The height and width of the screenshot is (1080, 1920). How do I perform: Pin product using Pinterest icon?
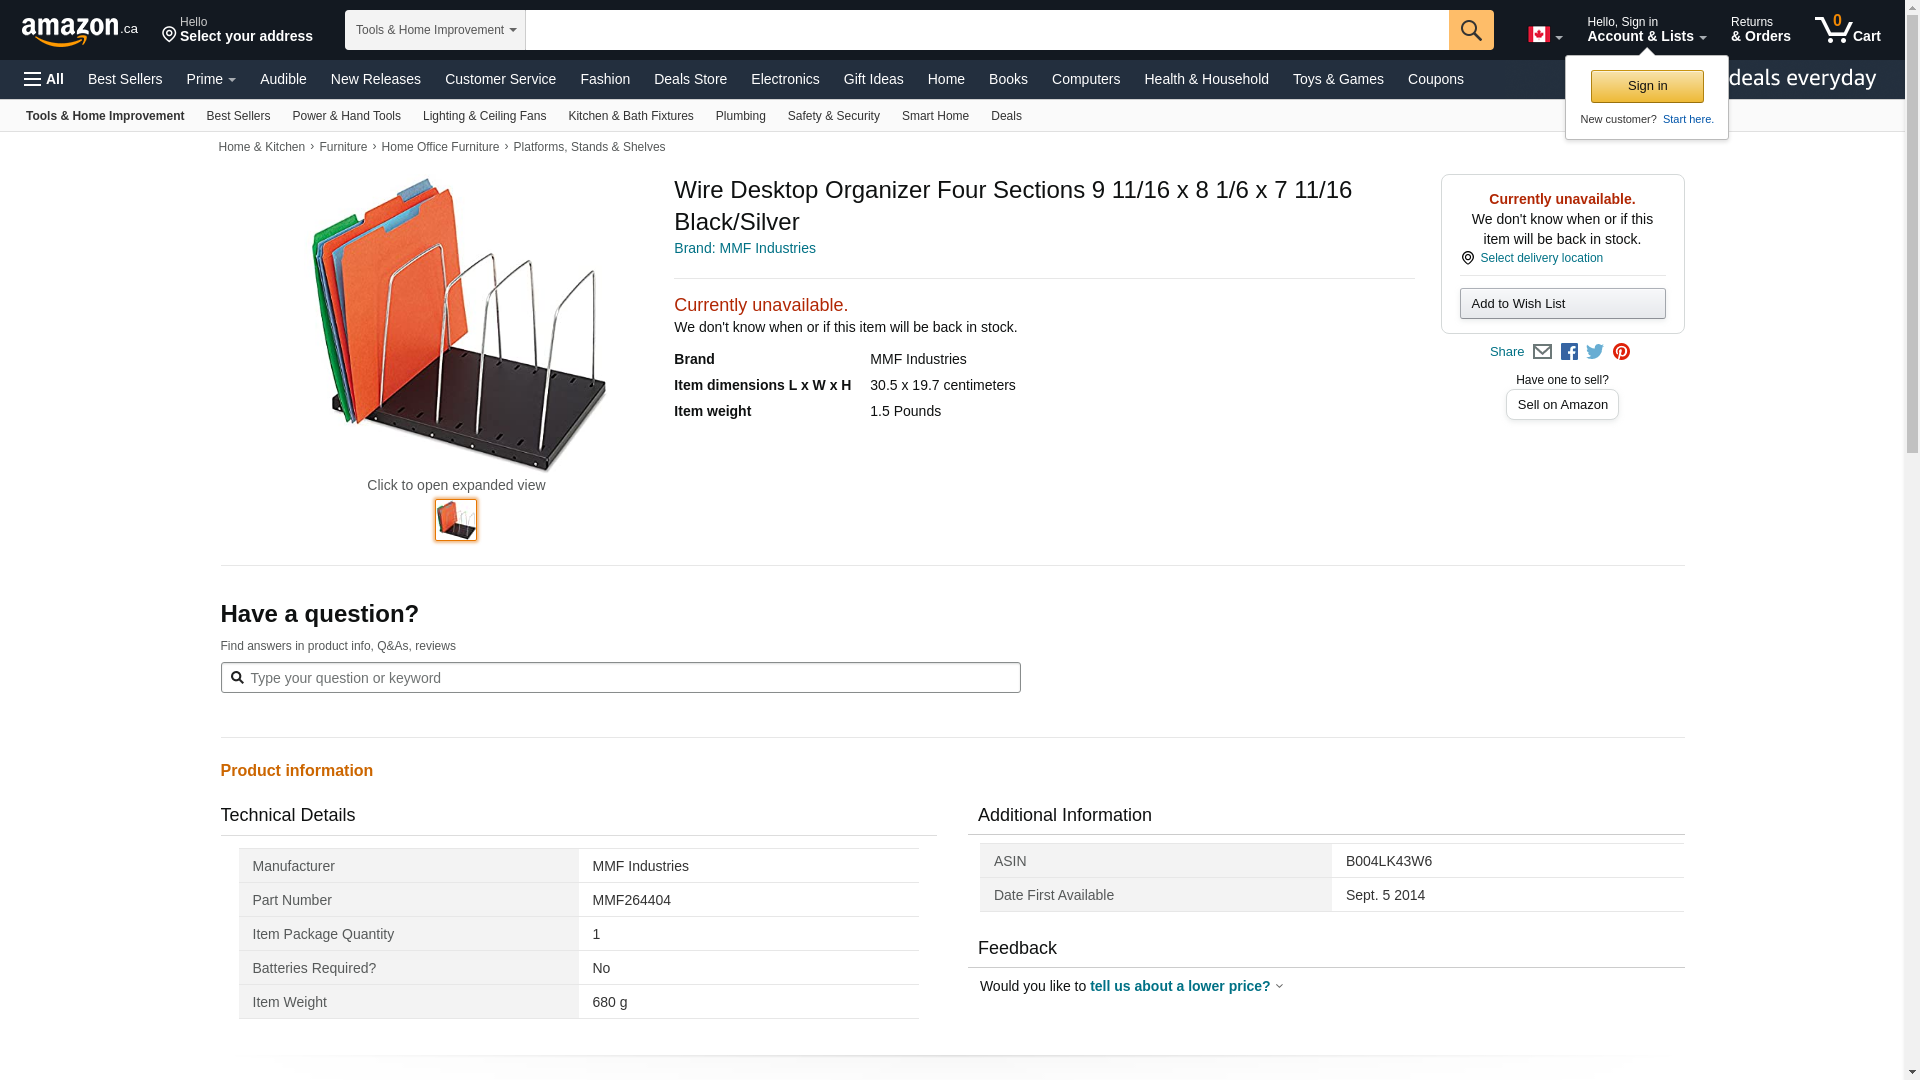click(1621, 352)
